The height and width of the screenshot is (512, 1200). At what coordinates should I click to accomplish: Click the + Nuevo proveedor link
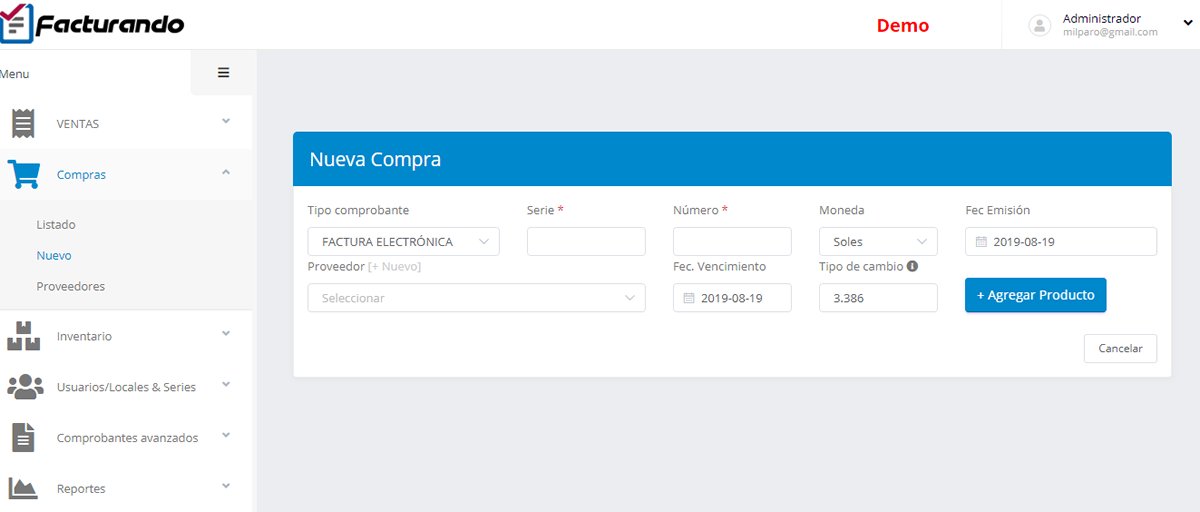(x=394, y=267)
